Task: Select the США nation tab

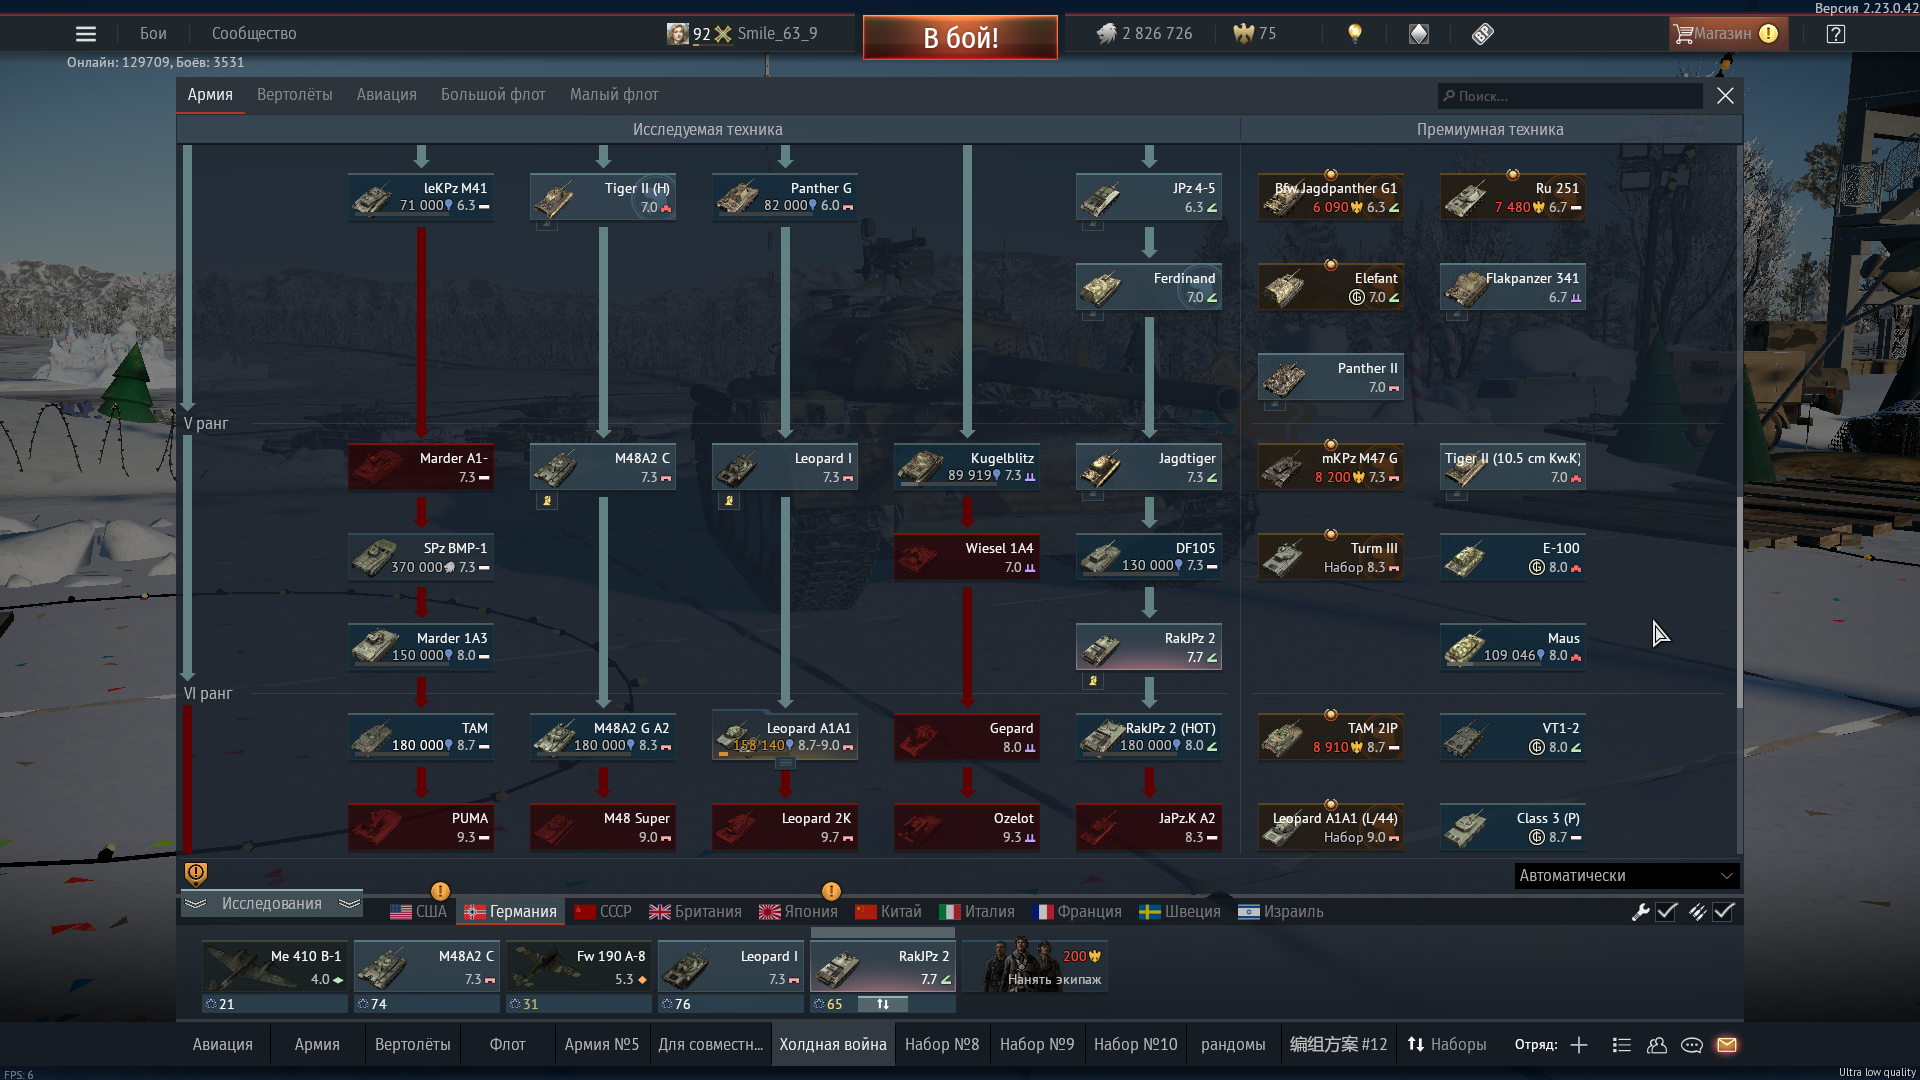Action: click(418, 912)
